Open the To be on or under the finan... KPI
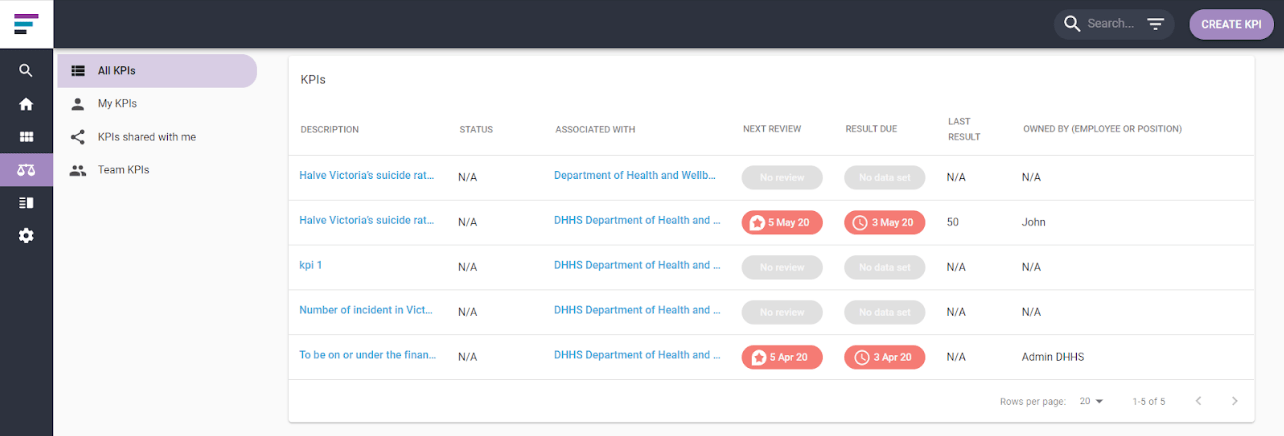Viewport: 1284px width, 436px height. (367, 355)
